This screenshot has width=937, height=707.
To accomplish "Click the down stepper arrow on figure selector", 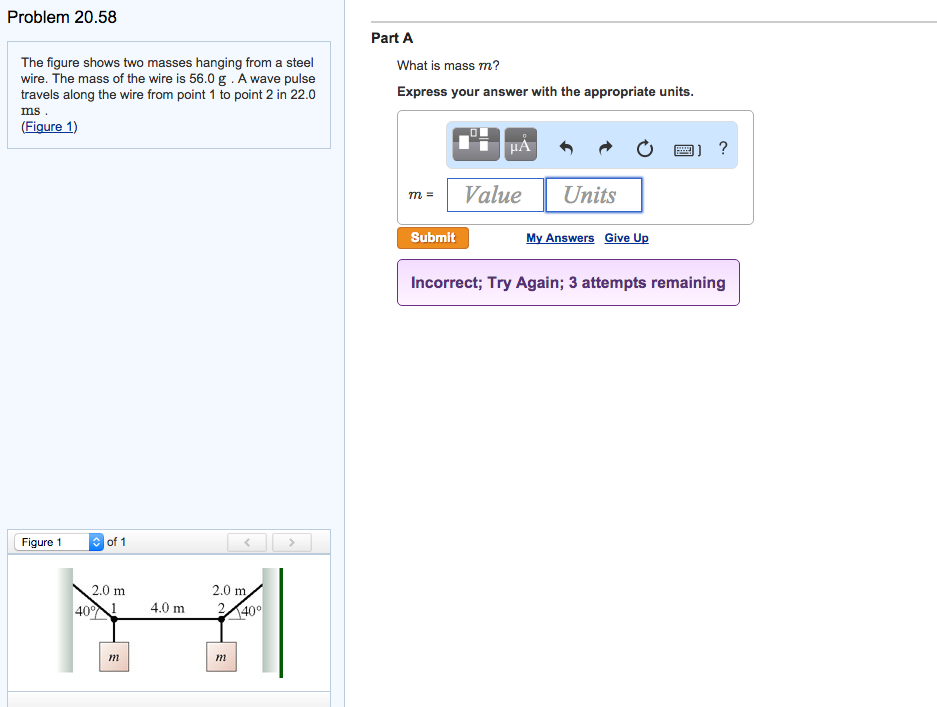I will (x=95, y=546).
